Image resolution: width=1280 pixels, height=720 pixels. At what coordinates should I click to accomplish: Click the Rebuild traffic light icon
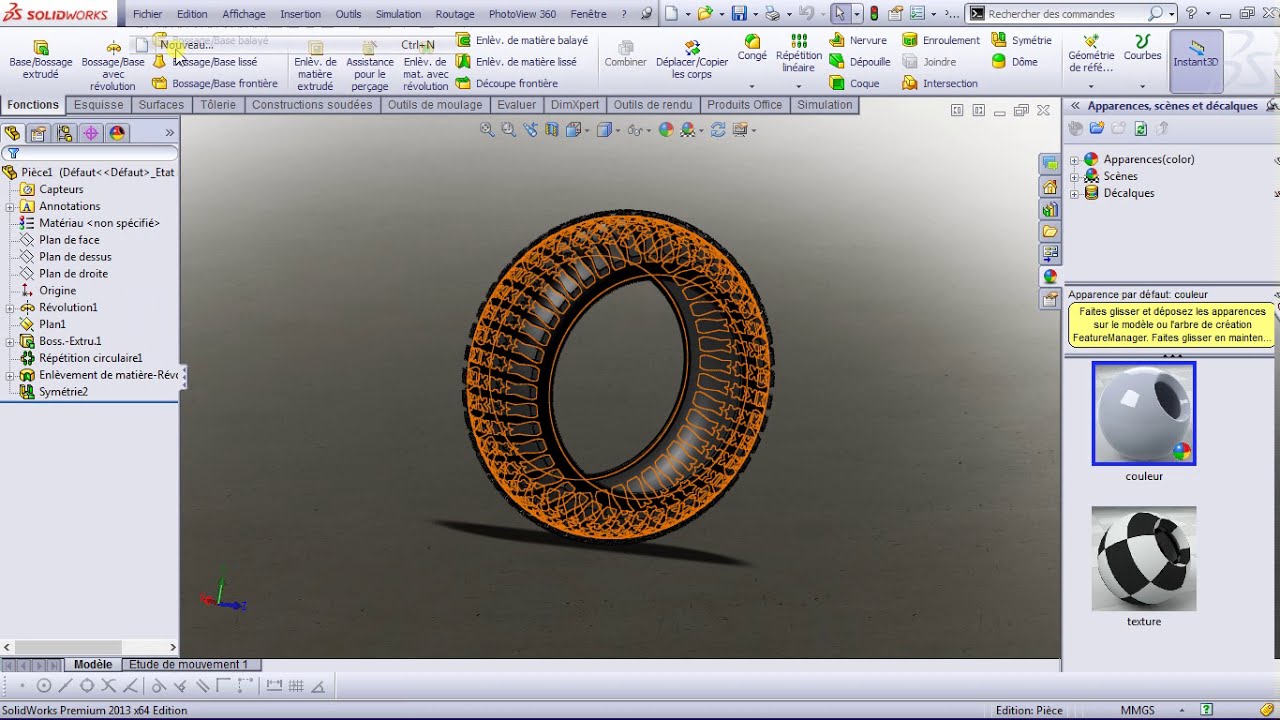click(x=874, y=14)
